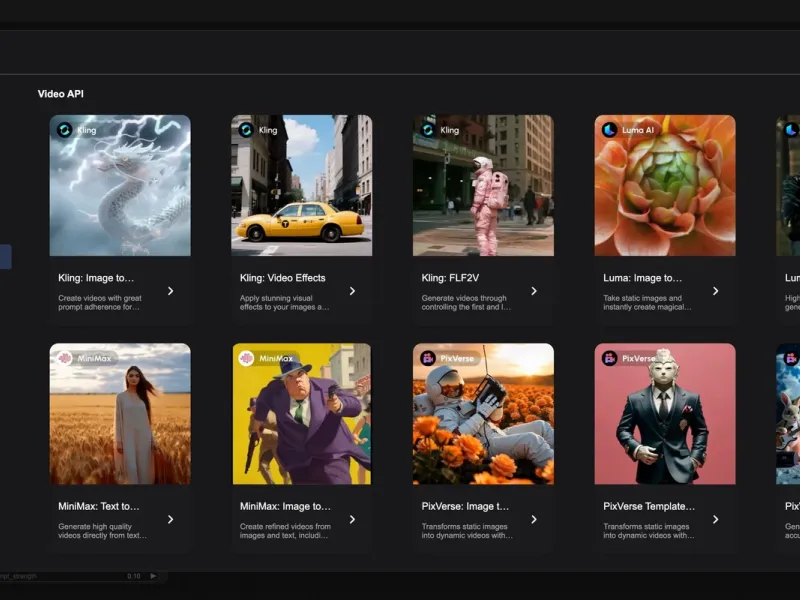
Task: Click the 0.10 strength value field
Action: point(134,576)
